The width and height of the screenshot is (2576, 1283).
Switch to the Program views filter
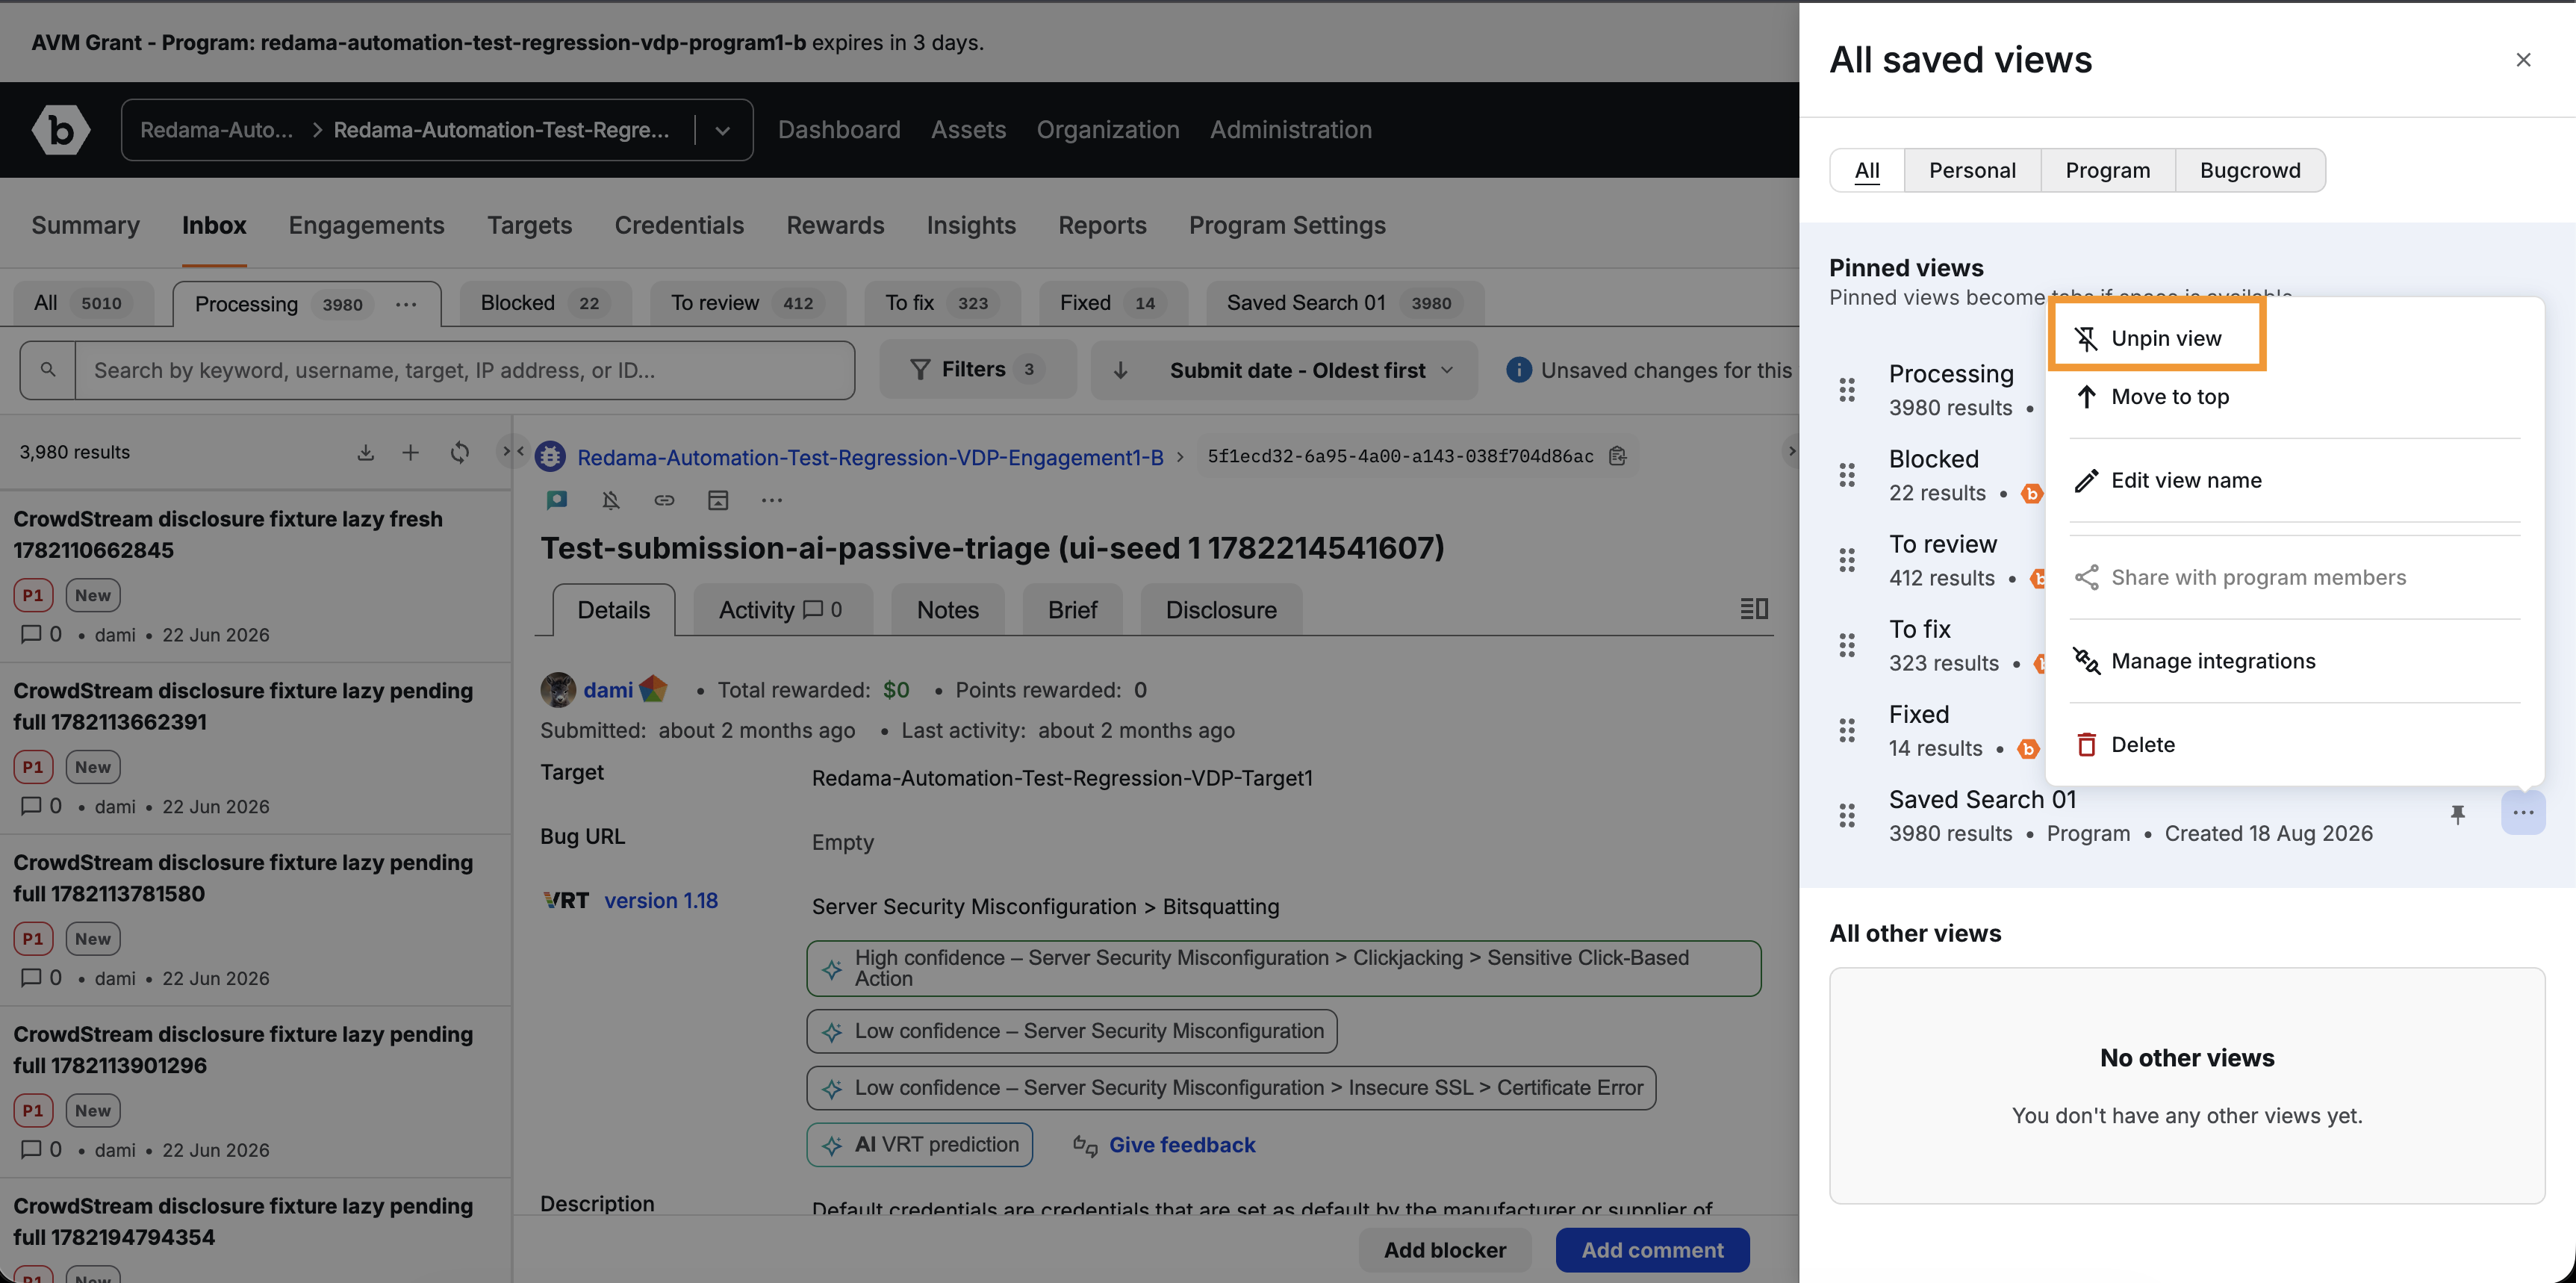[2108, 170]
